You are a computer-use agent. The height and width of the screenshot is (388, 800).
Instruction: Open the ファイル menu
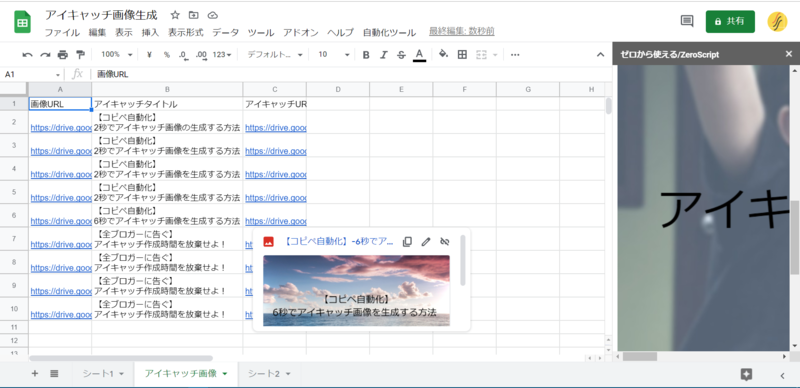tap(62, 33)
